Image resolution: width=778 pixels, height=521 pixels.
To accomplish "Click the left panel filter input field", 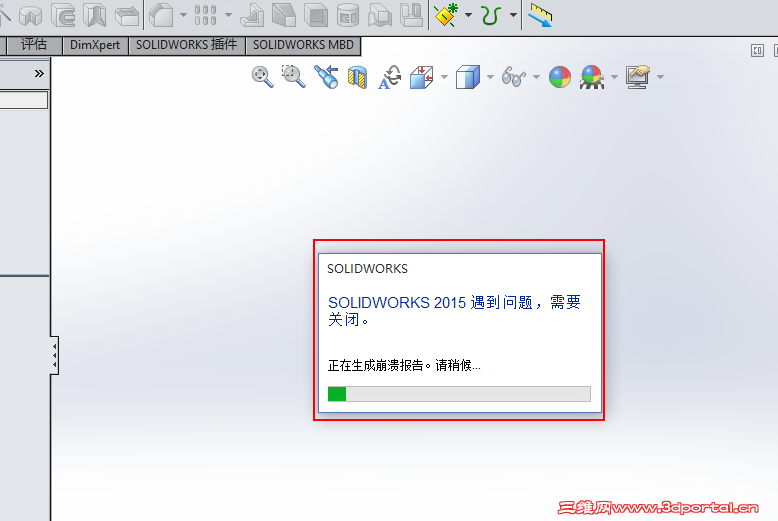I will (x=23, y=100).
